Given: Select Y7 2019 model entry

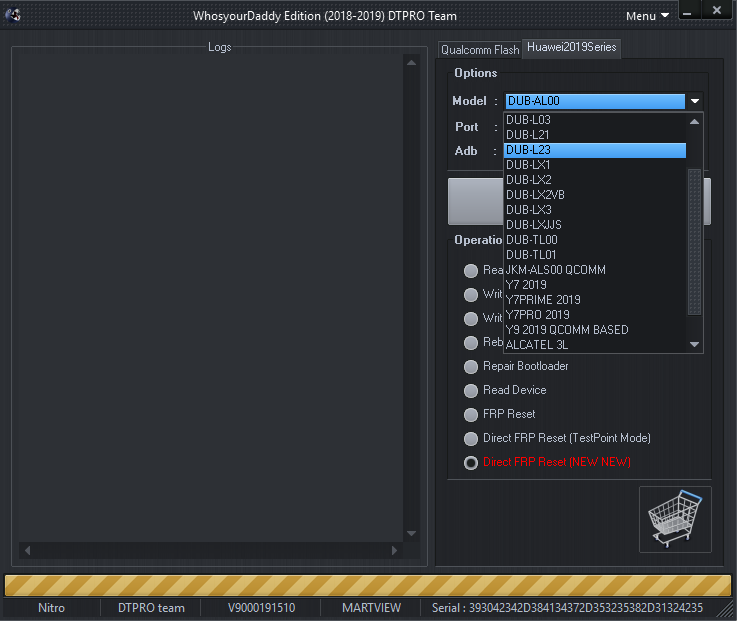Looking at the screenshot, I should pyautogui.click(x=595, y=285).
